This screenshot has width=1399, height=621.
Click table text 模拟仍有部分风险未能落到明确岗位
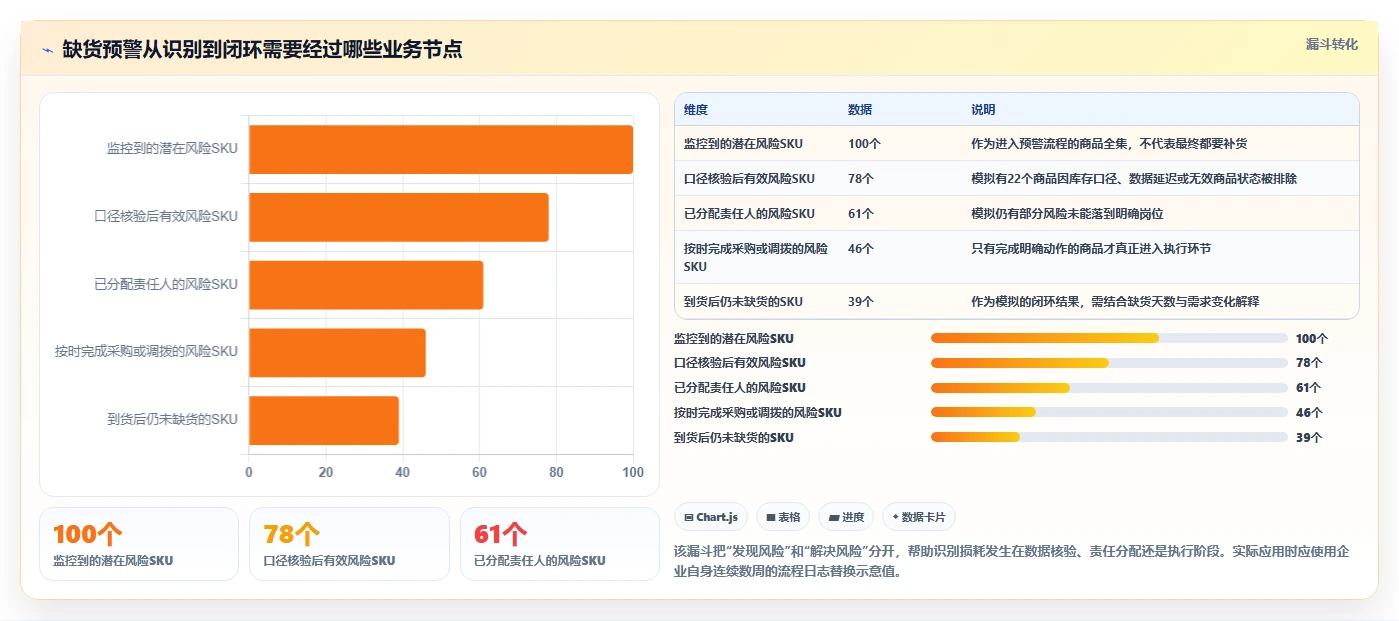coord(1067,213)
